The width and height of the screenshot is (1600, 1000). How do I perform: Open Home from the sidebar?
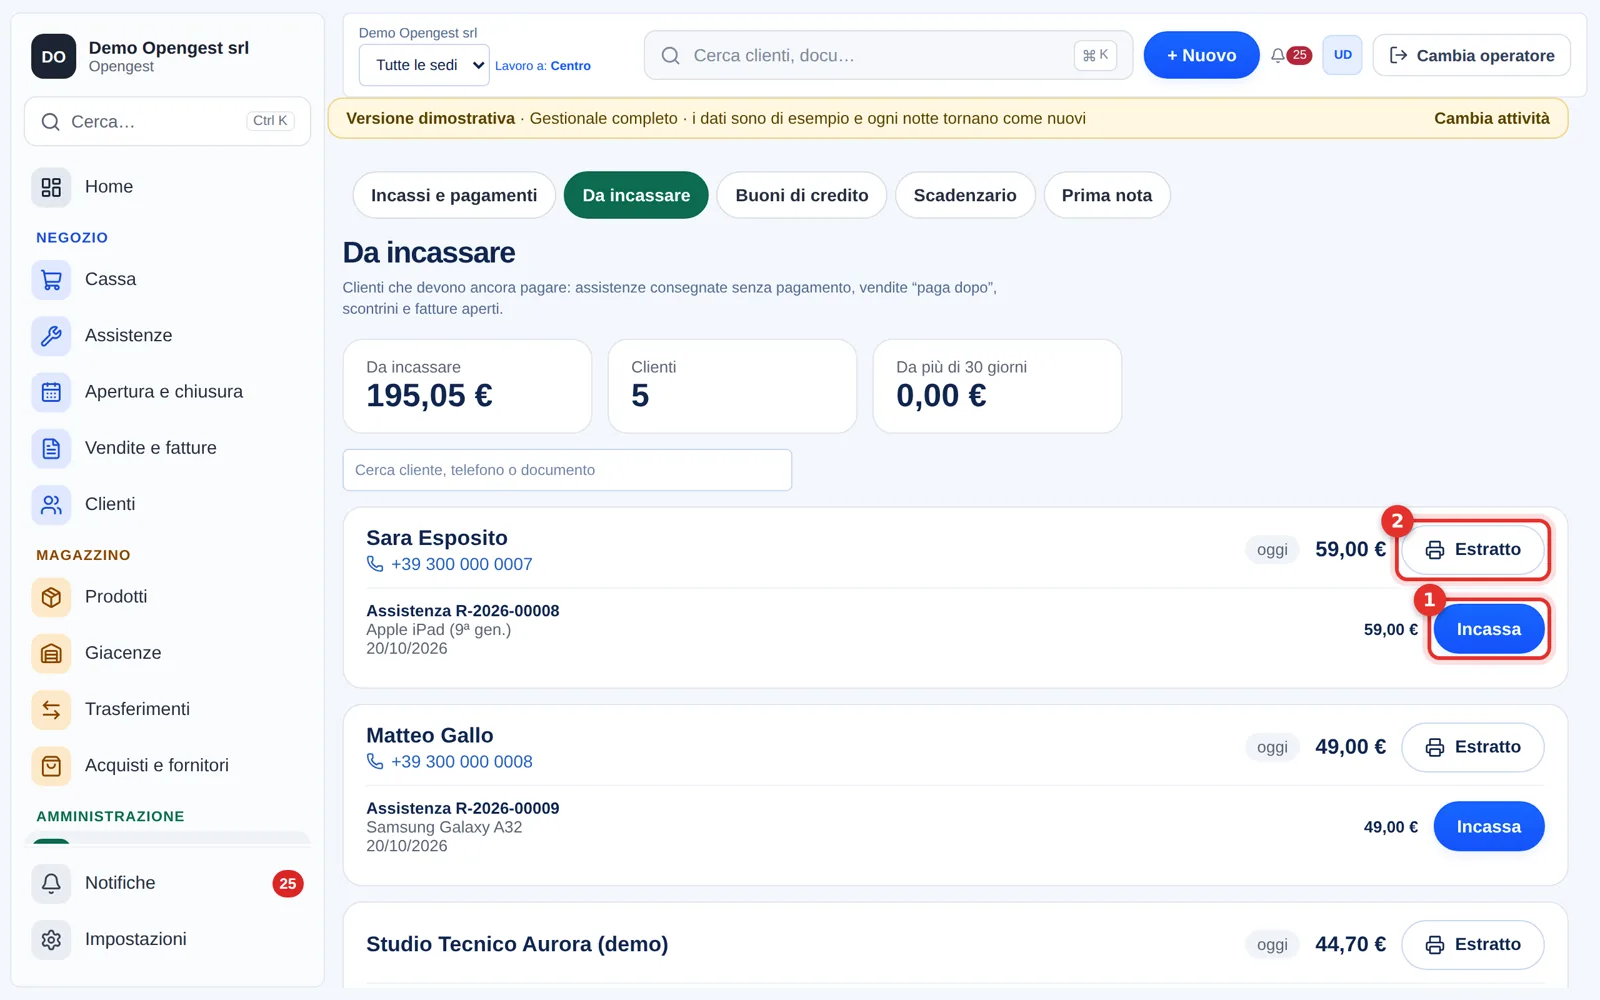[167, 187]
